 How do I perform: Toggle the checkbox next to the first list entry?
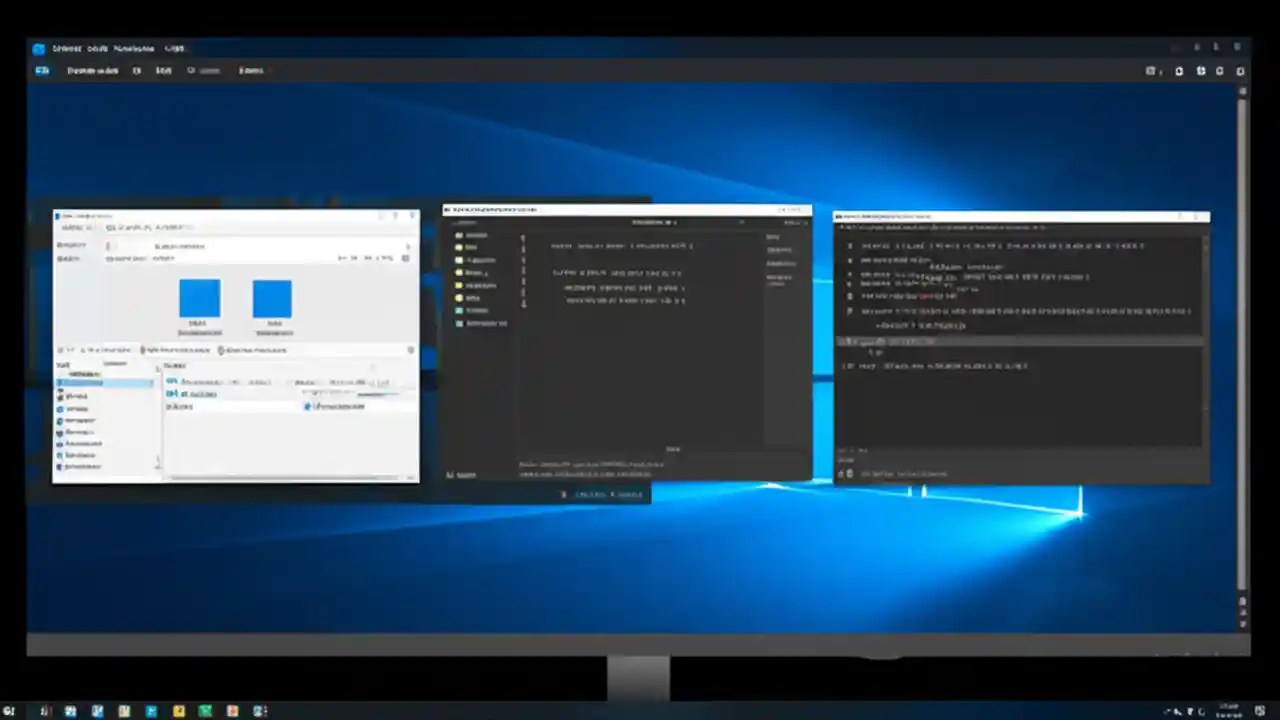pos(171,381)
